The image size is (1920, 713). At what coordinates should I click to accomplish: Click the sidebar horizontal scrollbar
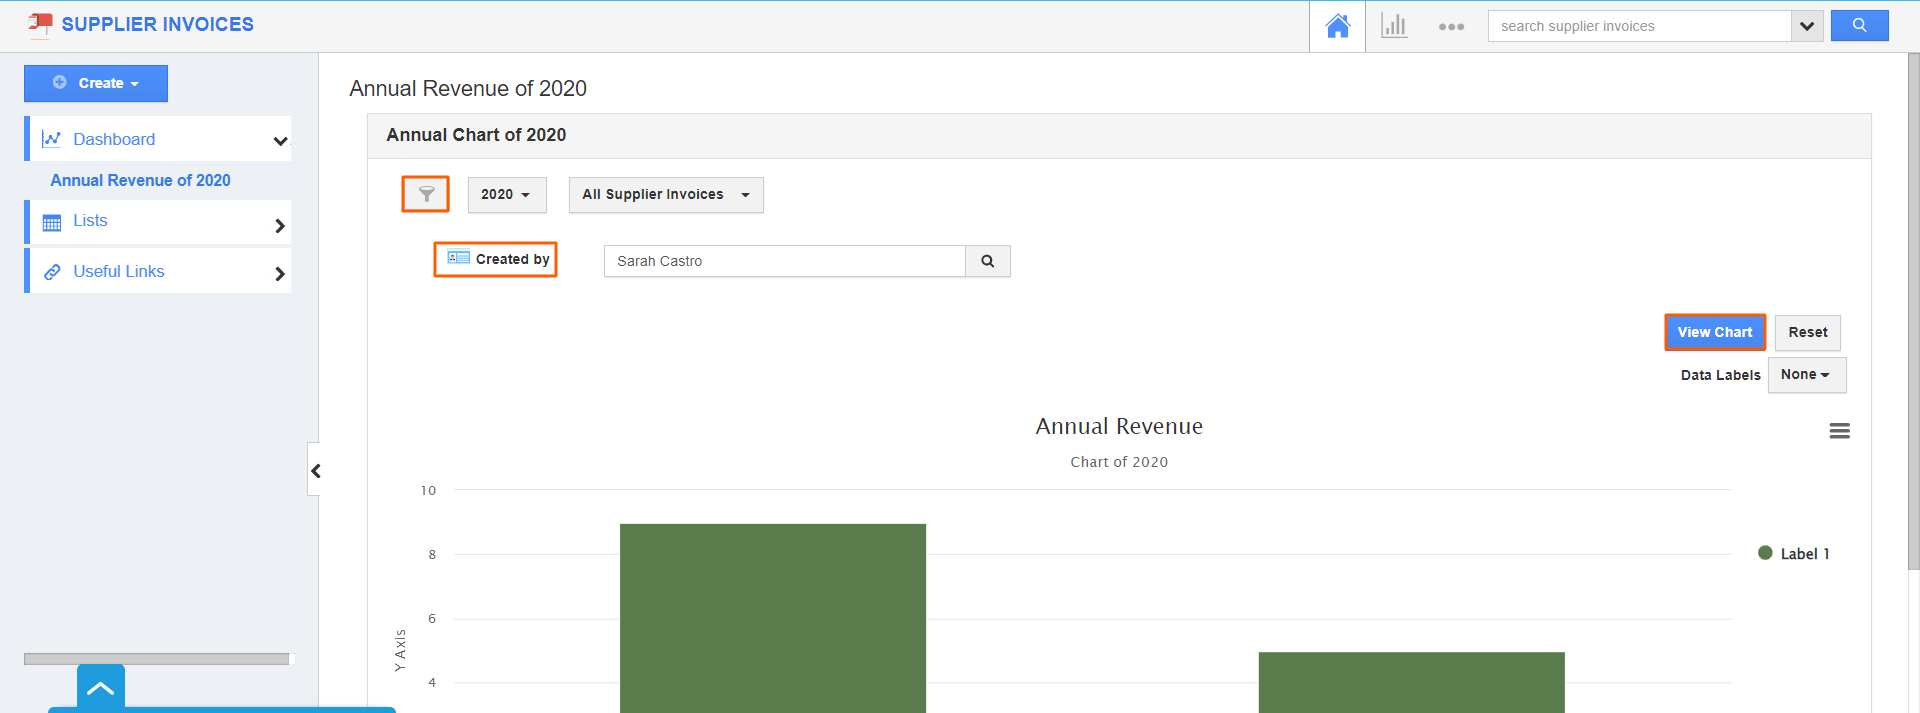pyautogui.click(x=157, y=659)
